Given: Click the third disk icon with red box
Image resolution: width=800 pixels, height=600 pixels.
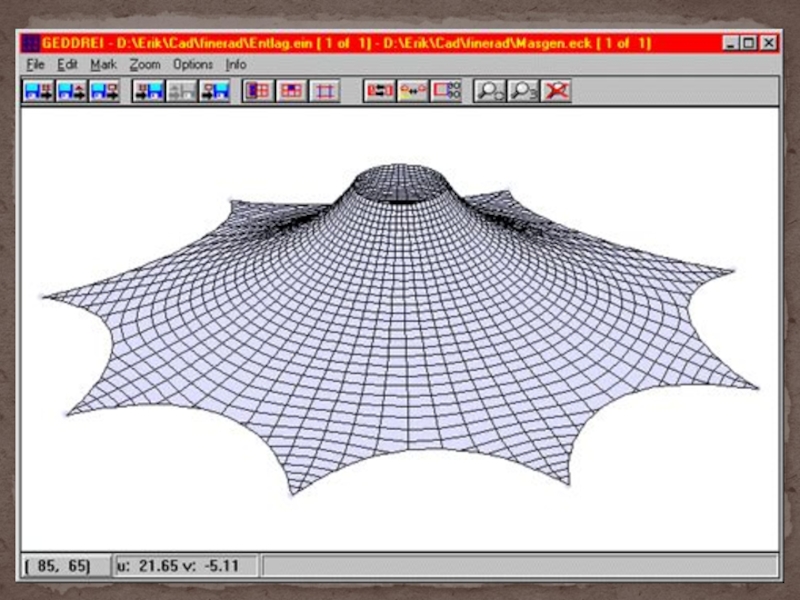Looking at the screenshot, I should click(104, 91).
